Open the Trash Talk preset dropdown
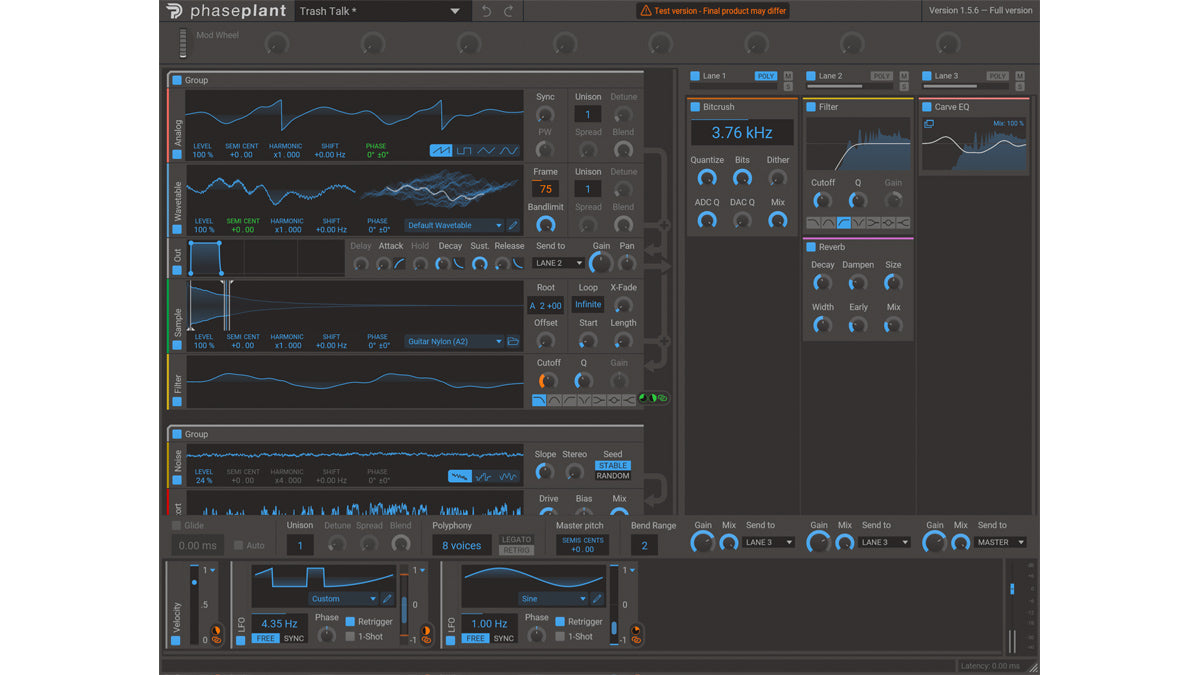1200x675 pixels. tap(455, 11)
